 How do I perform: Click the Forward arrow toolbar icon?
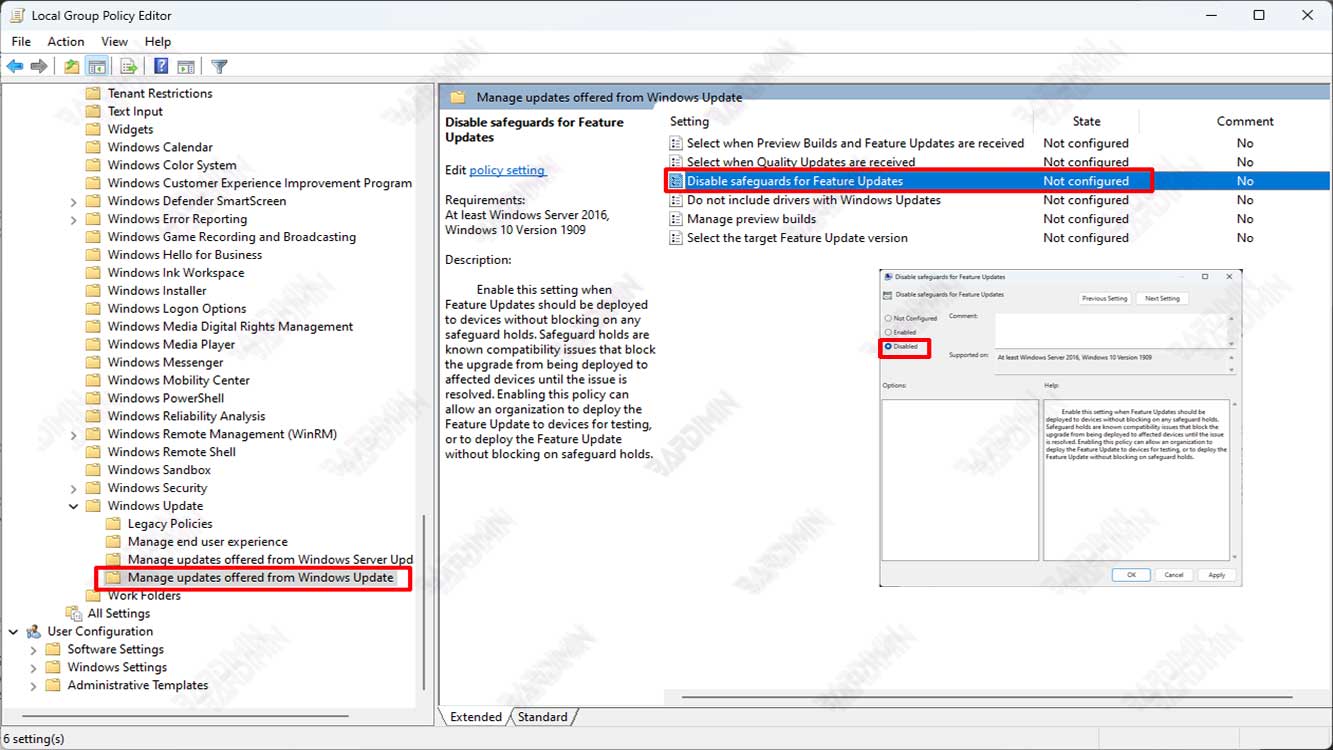39,67
